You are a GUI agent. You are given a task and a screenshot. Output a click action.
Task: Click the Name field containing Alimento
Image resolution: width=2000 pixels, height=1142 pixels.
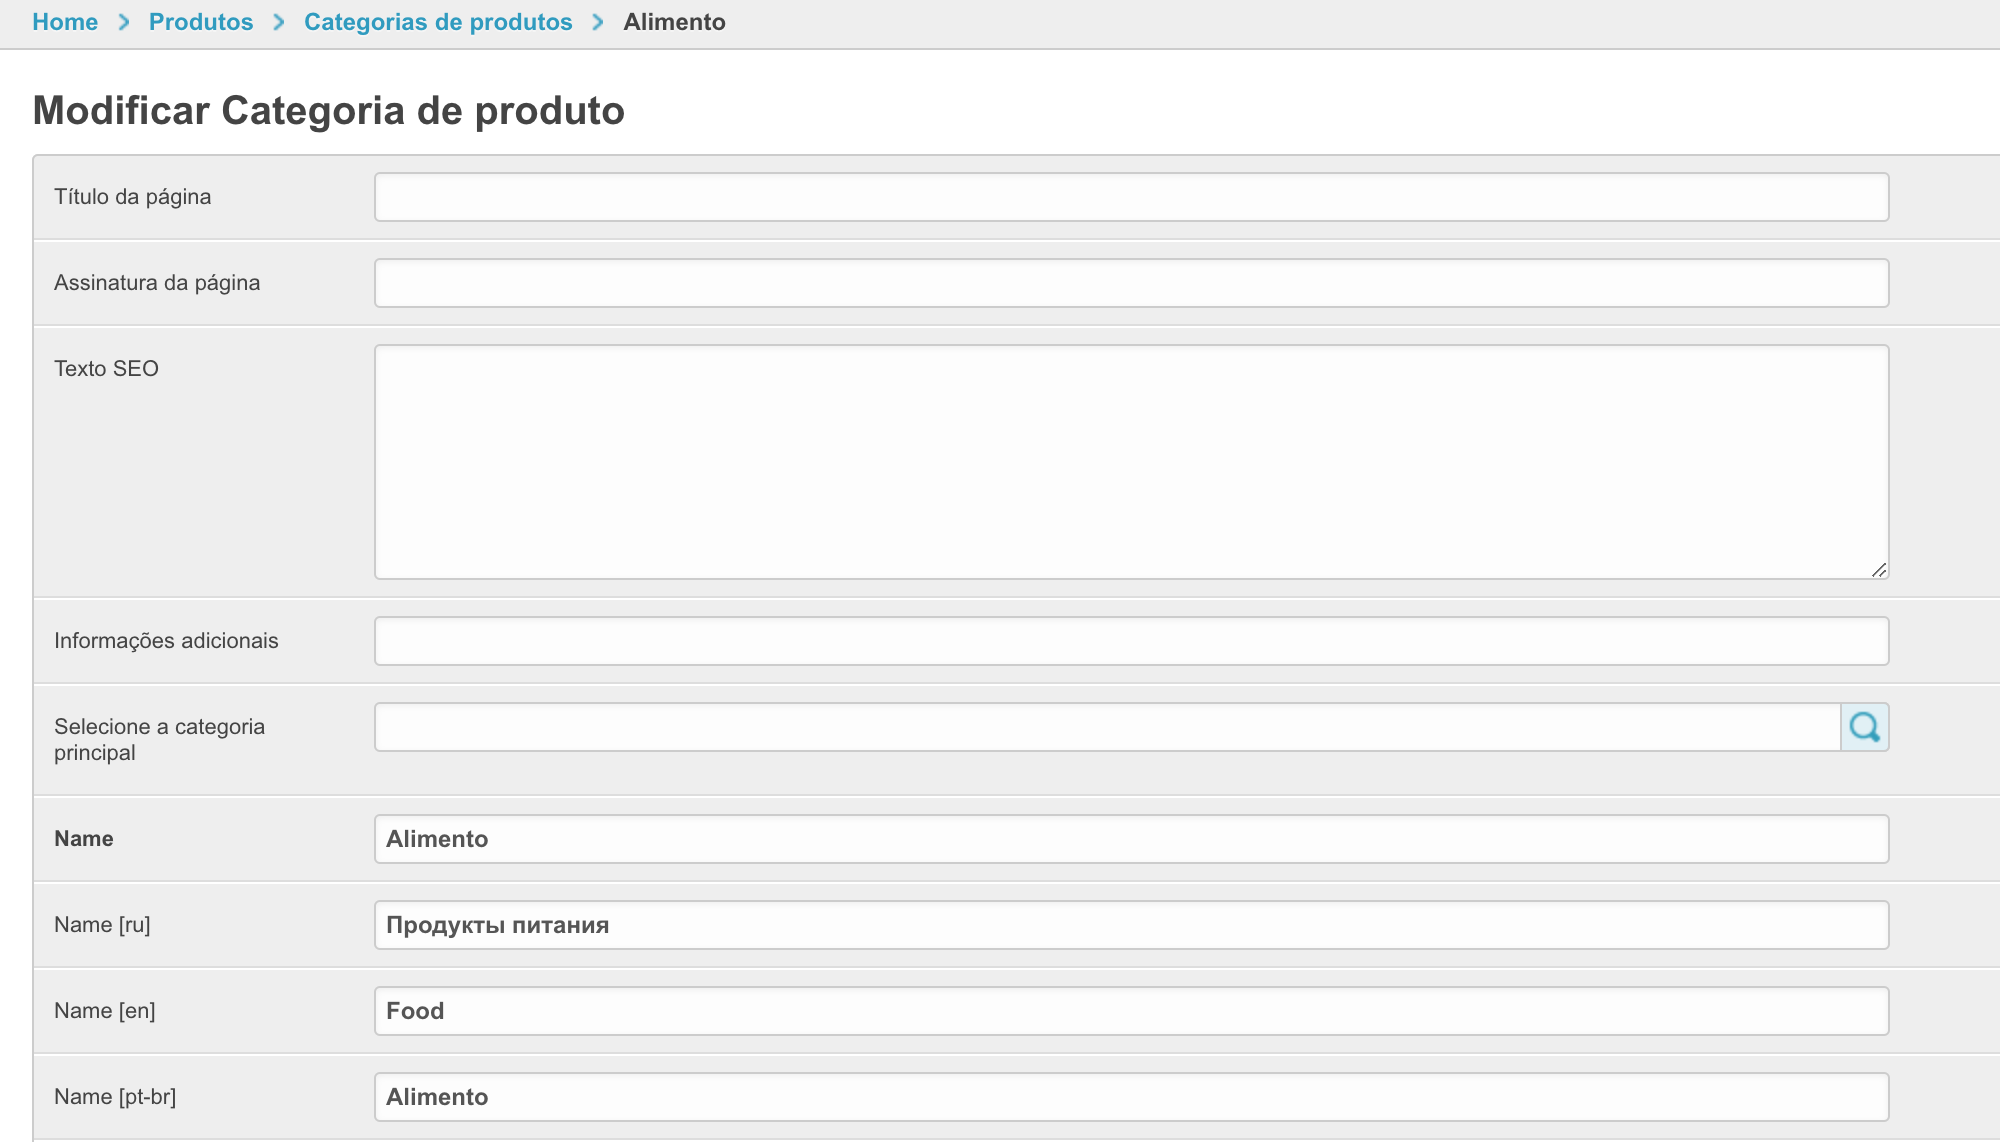click(x=1131, y=839)
